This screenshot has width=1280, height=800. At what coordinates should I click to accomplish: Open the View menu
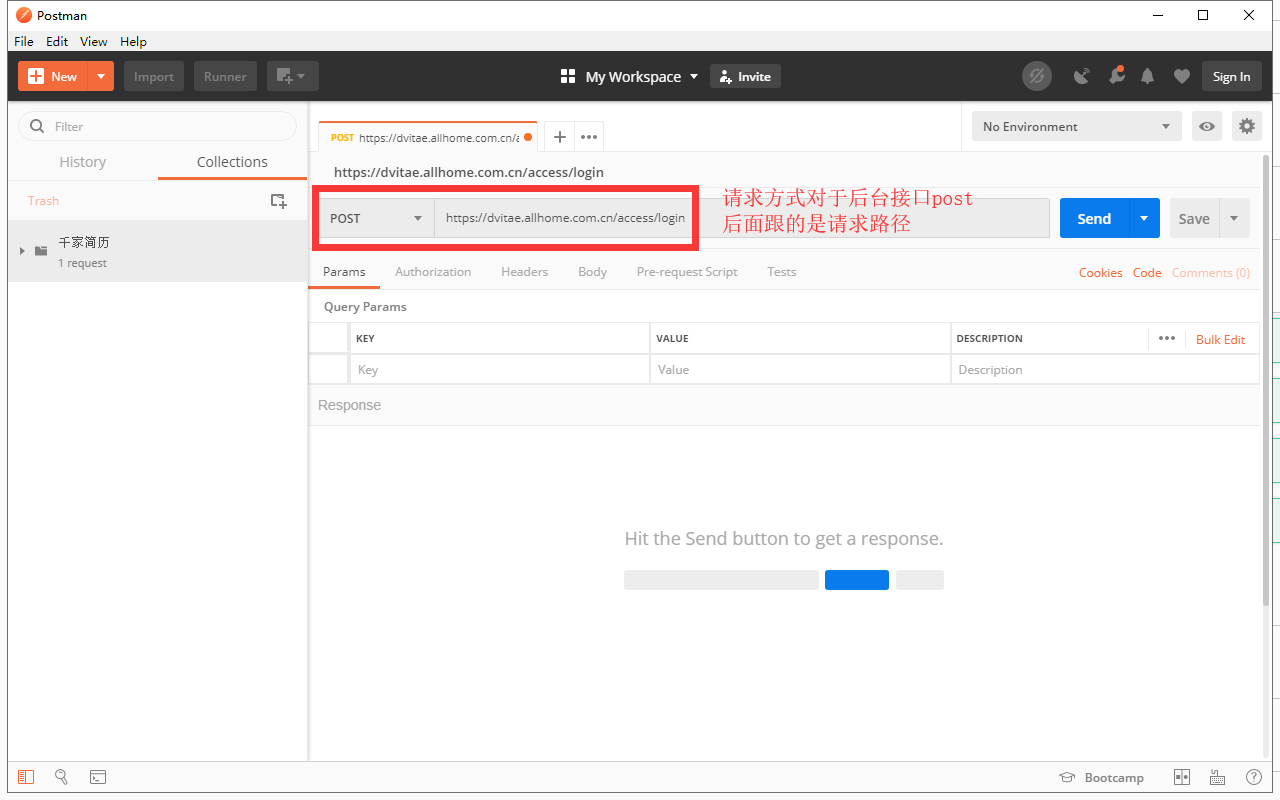[x=94, y=41]
